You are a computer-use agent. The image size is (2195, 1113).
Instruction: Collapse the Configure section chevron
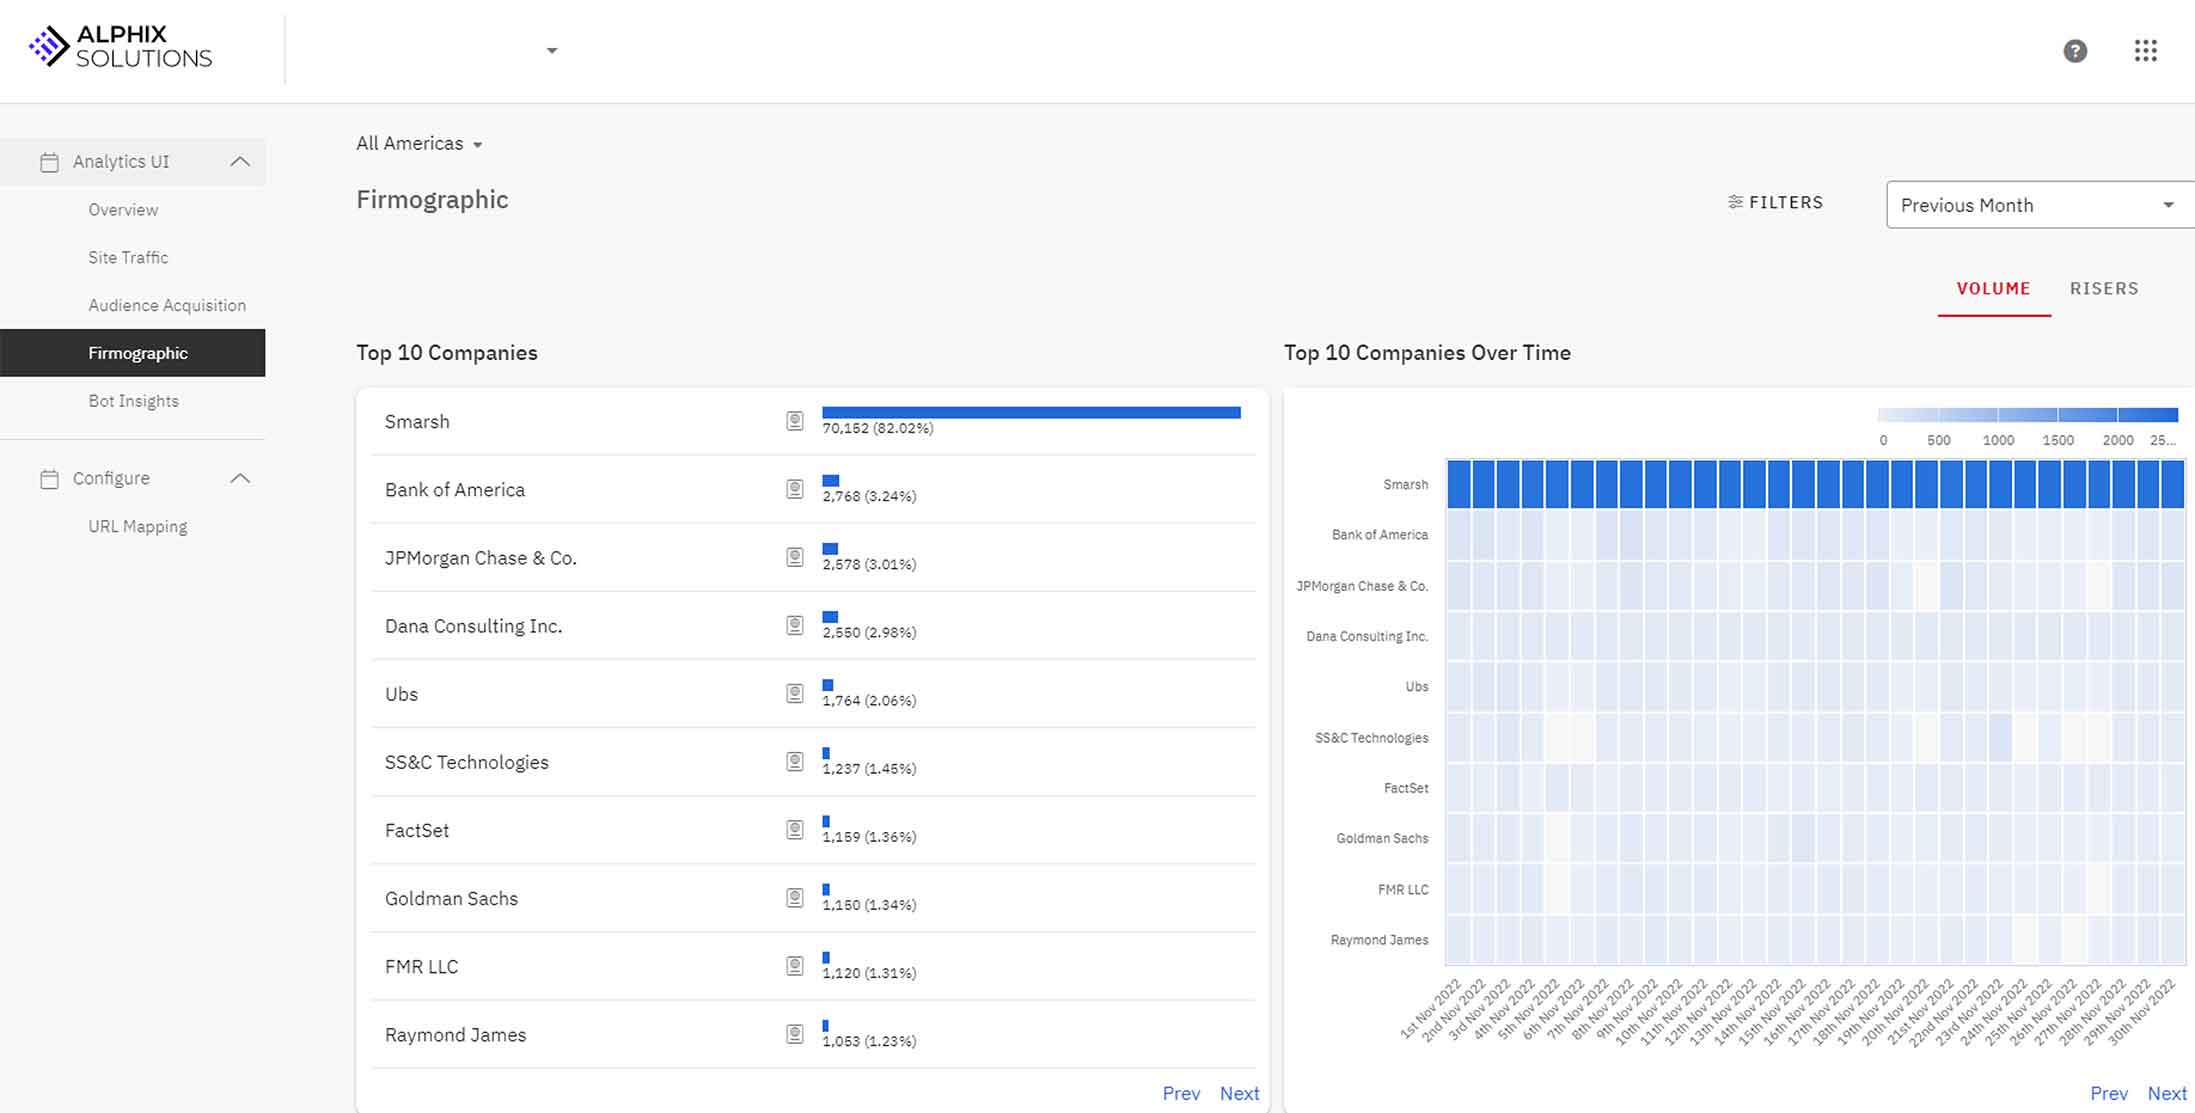[240, 479]
